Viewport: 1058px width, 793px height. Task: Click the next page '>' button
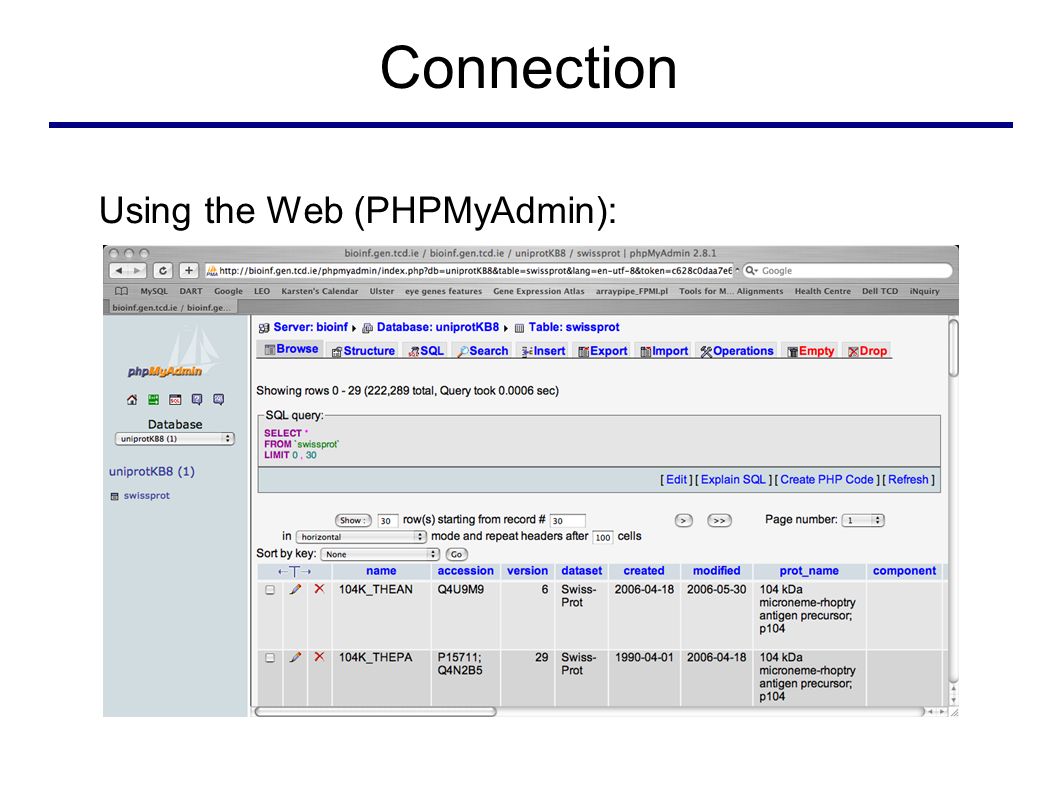pyautogui.click(x=684, y=520)
